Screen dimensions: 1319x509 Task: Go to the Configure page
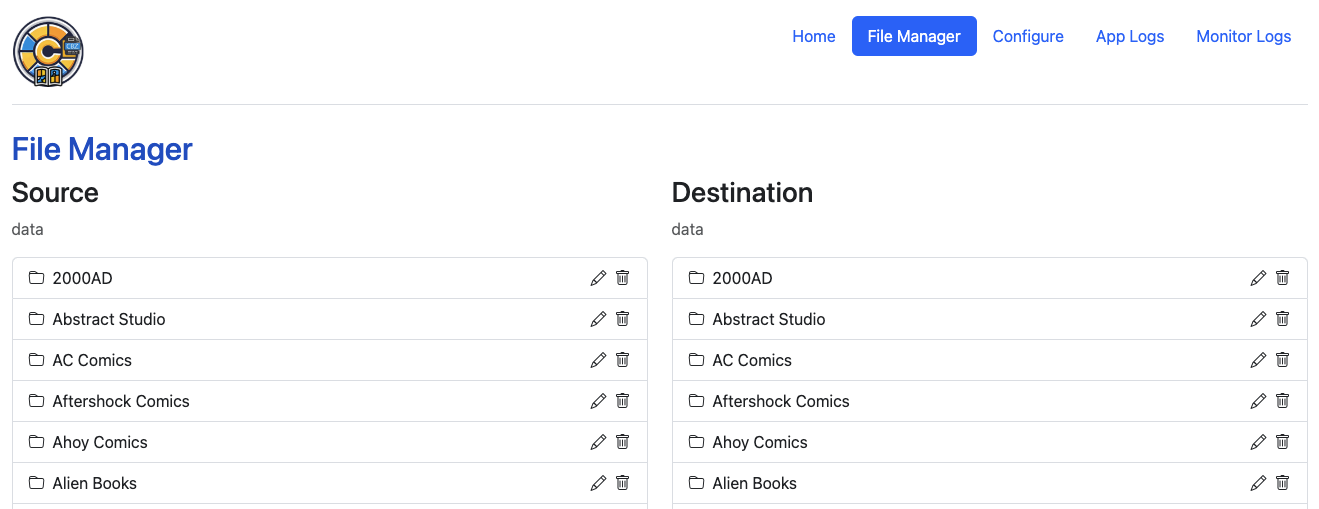[x=1027, y=36]
